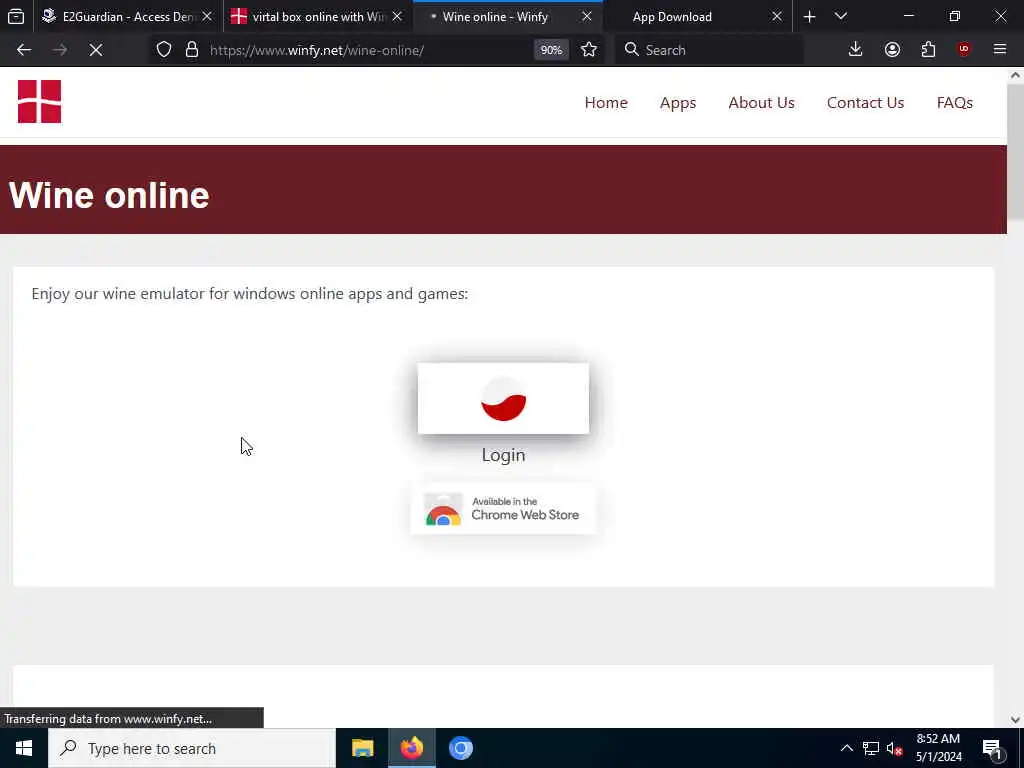Close the E2Guardian tab

(x=207, y=16)
